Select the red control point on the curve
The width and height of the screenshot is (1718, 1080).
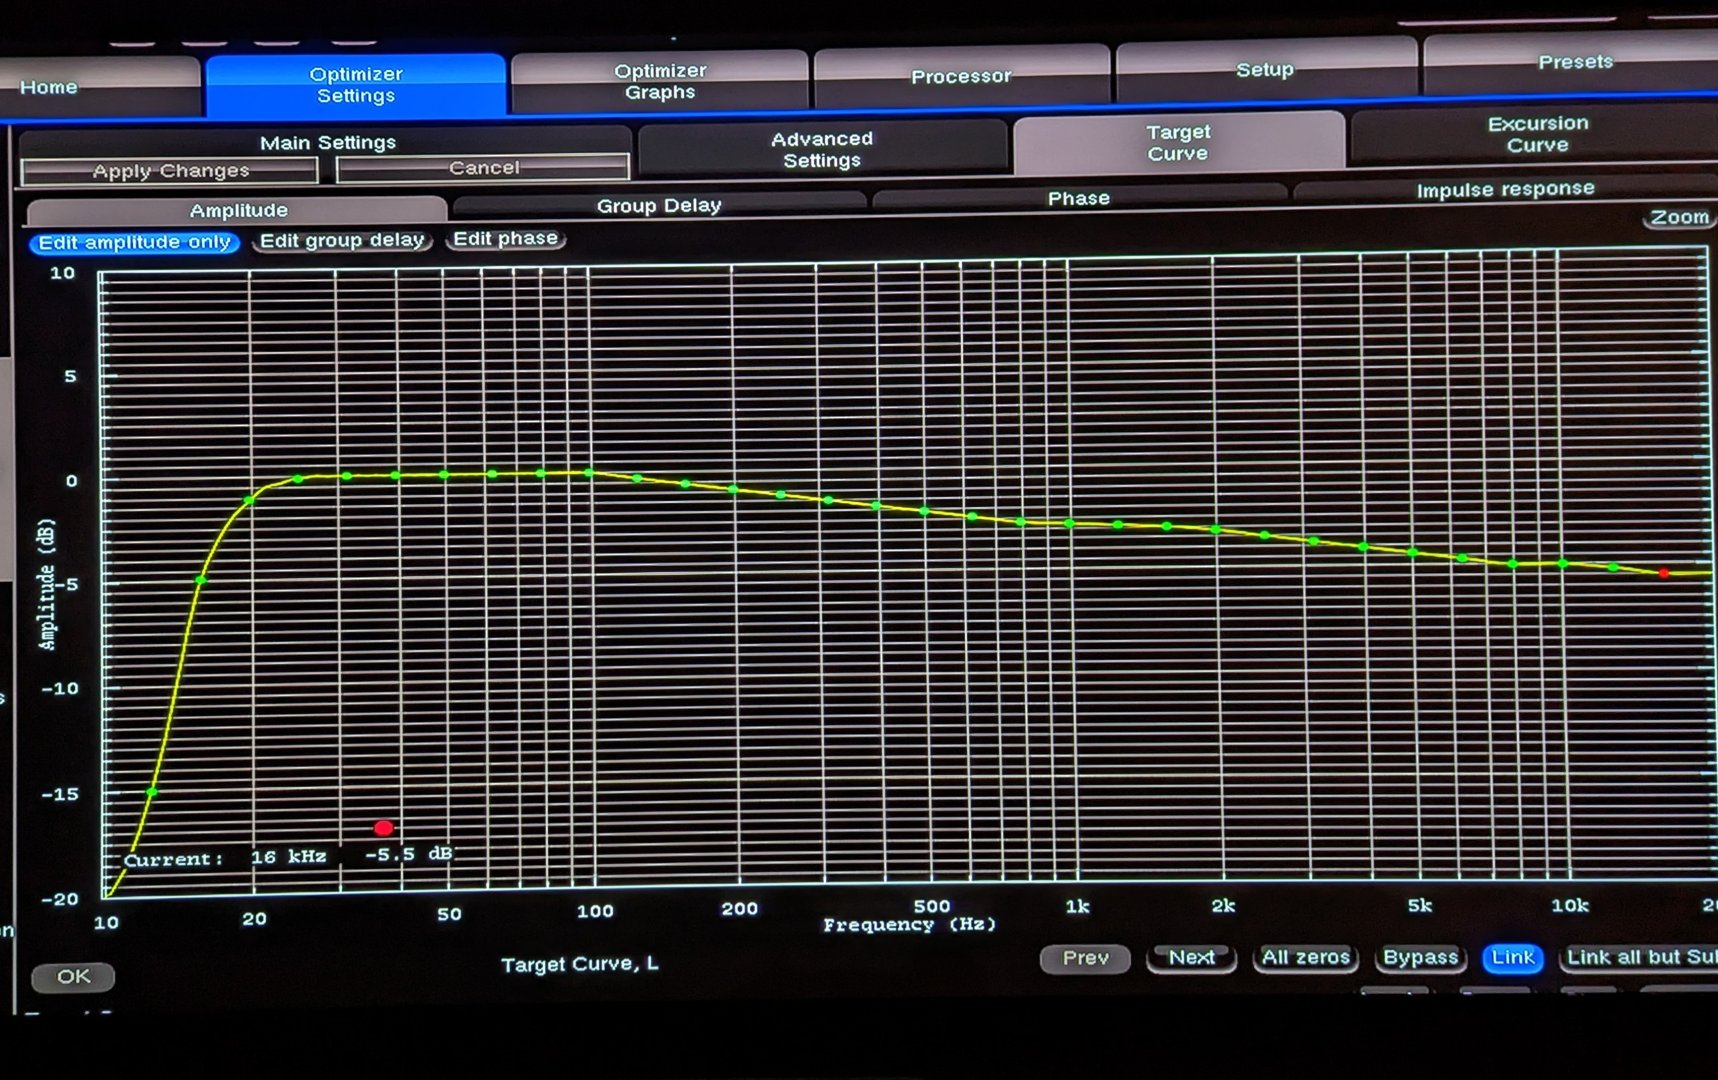(x=1663, y=573)
